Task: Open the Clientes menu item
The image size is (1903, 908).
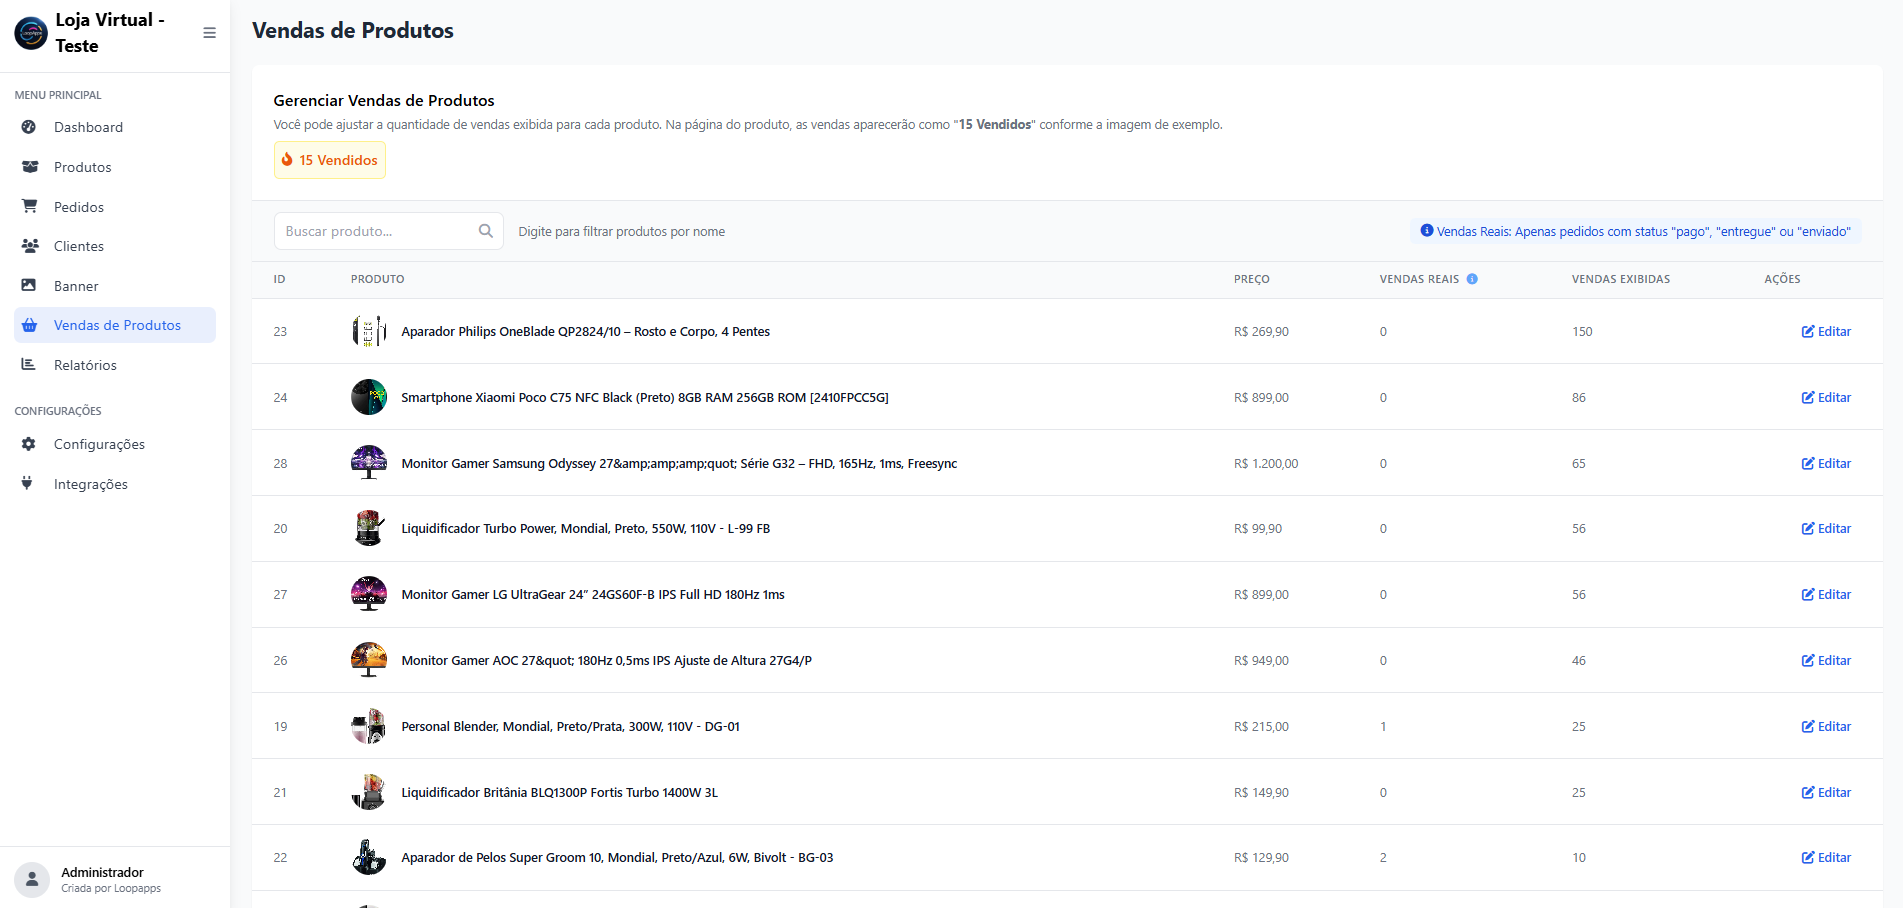Action: 78,246
